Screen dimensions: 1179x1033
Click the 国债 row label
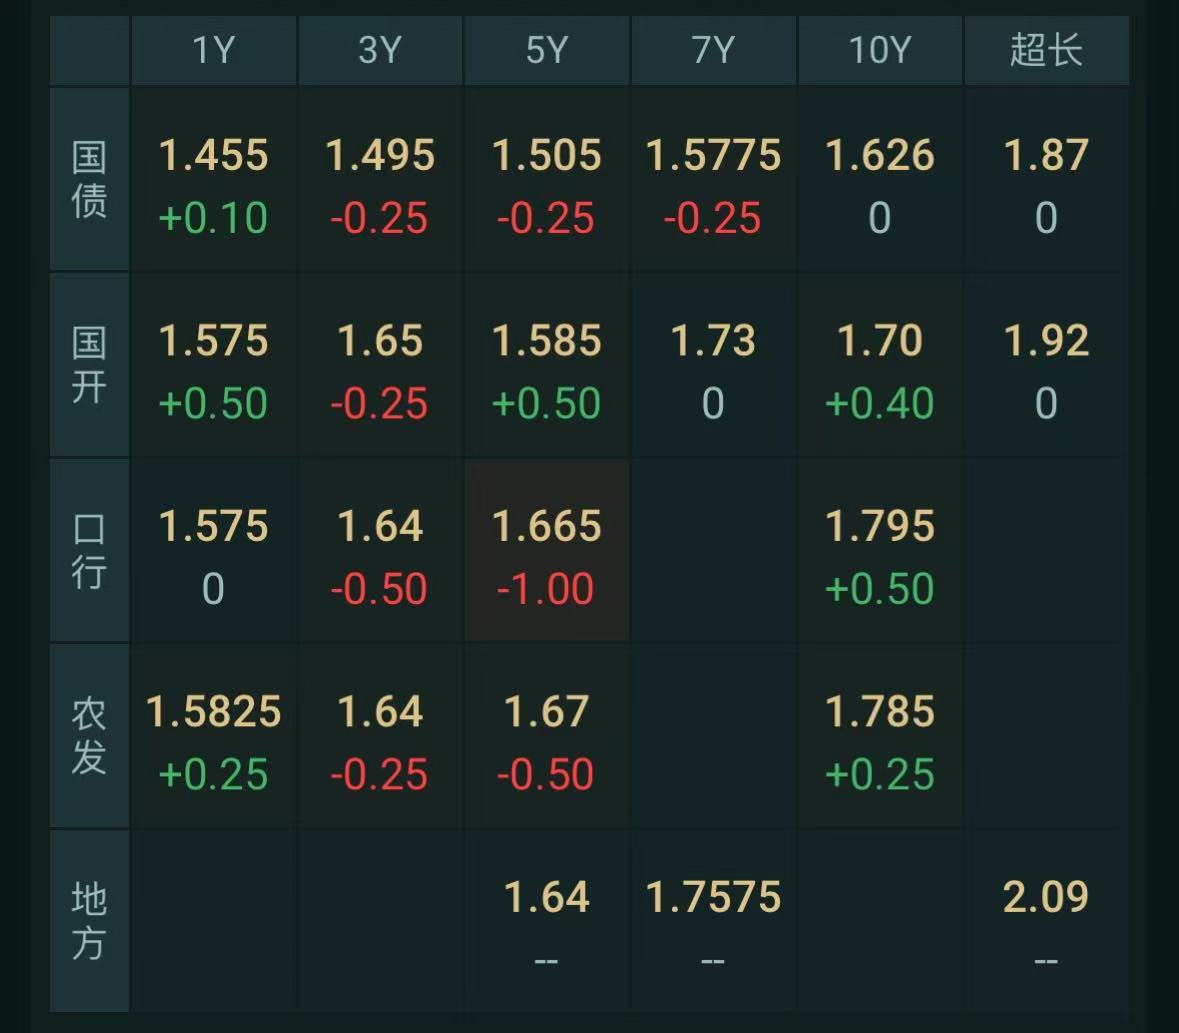(89, 179)
